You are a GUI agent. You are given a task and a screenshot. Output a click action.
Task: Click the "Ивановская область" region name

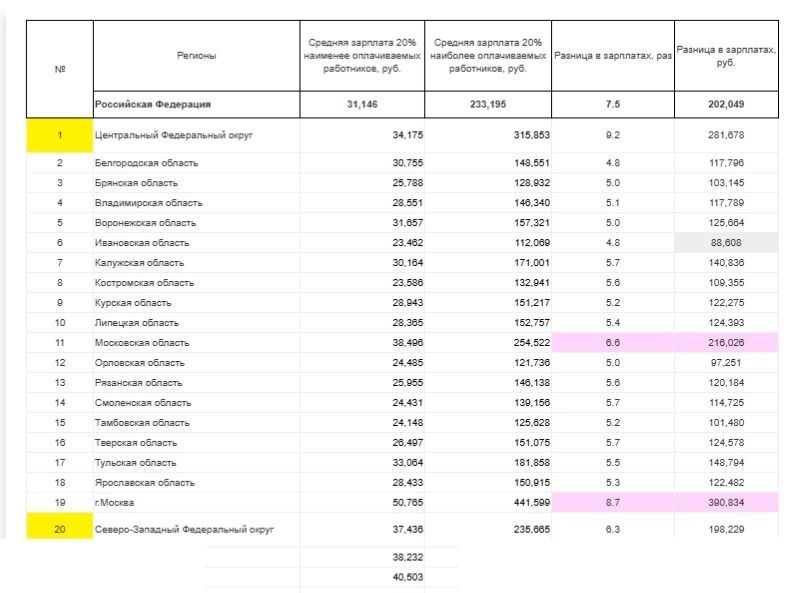140,242
